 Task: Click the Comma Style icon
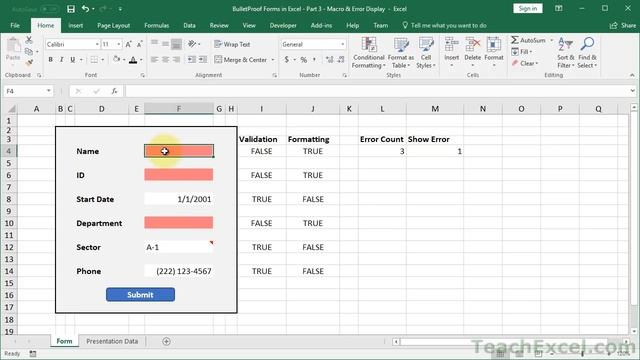coord(315,60)
